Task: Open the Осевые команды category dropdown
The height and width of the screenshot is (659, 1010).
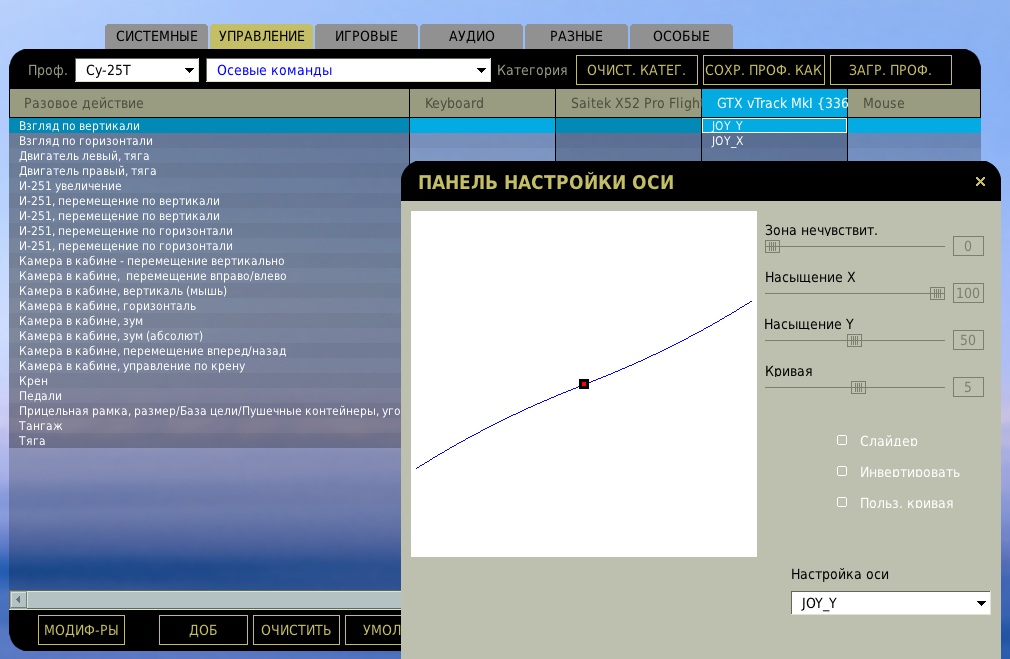Action: (x=348, y=70)
